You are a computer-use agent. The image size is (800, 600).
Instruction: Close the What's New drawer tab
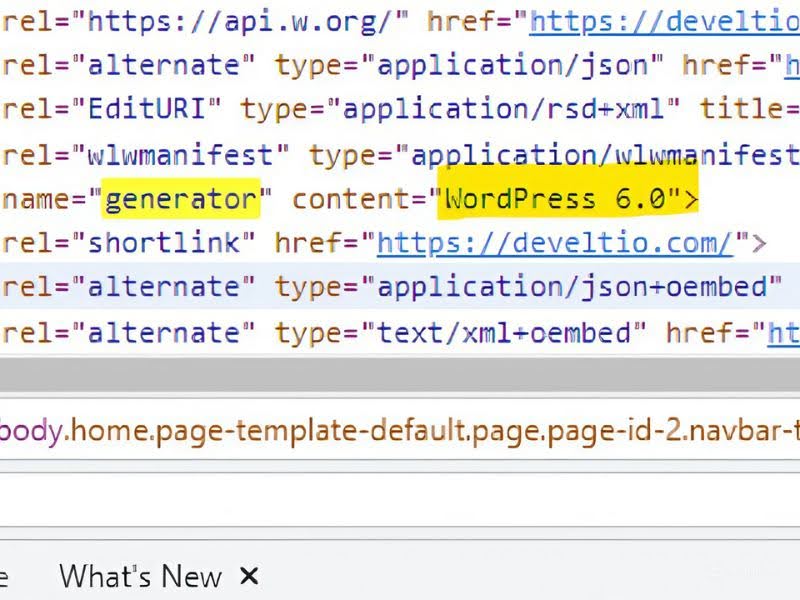250,576
